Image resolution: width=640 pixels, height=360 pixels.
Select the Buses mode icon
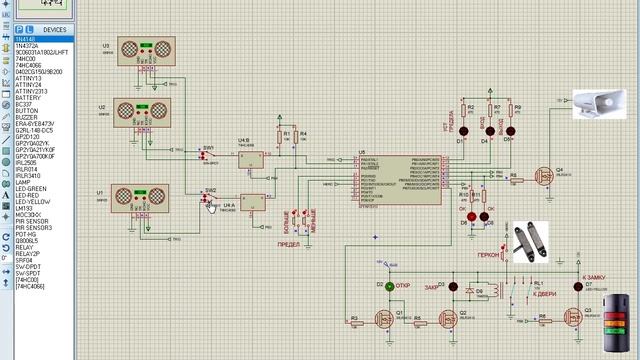coord(6,37)
